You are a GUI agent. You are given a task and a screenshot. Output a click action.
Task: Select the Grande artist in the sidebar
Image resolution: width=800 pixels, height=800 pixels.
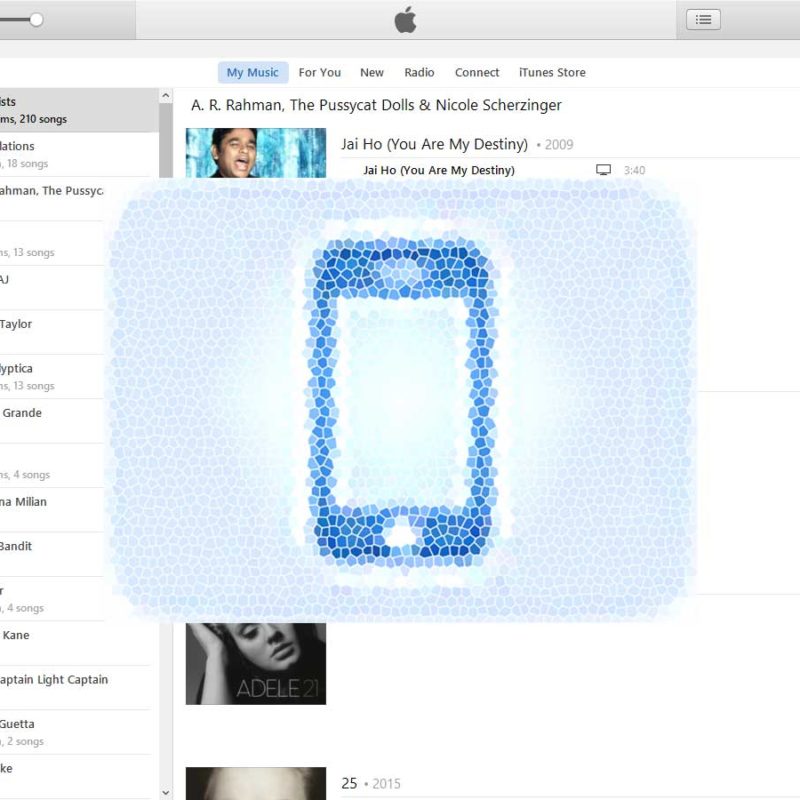click(51, 421)
